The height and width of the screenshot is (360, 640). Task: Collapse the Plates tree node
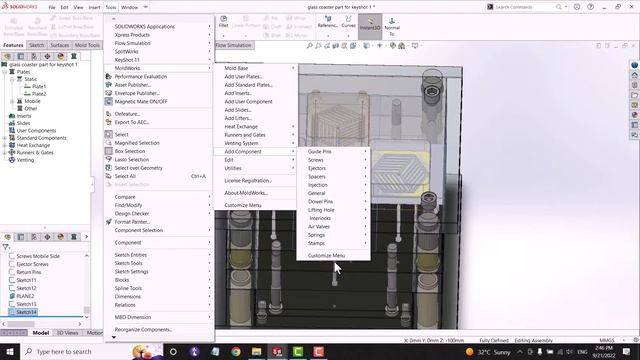pos(4,72)
